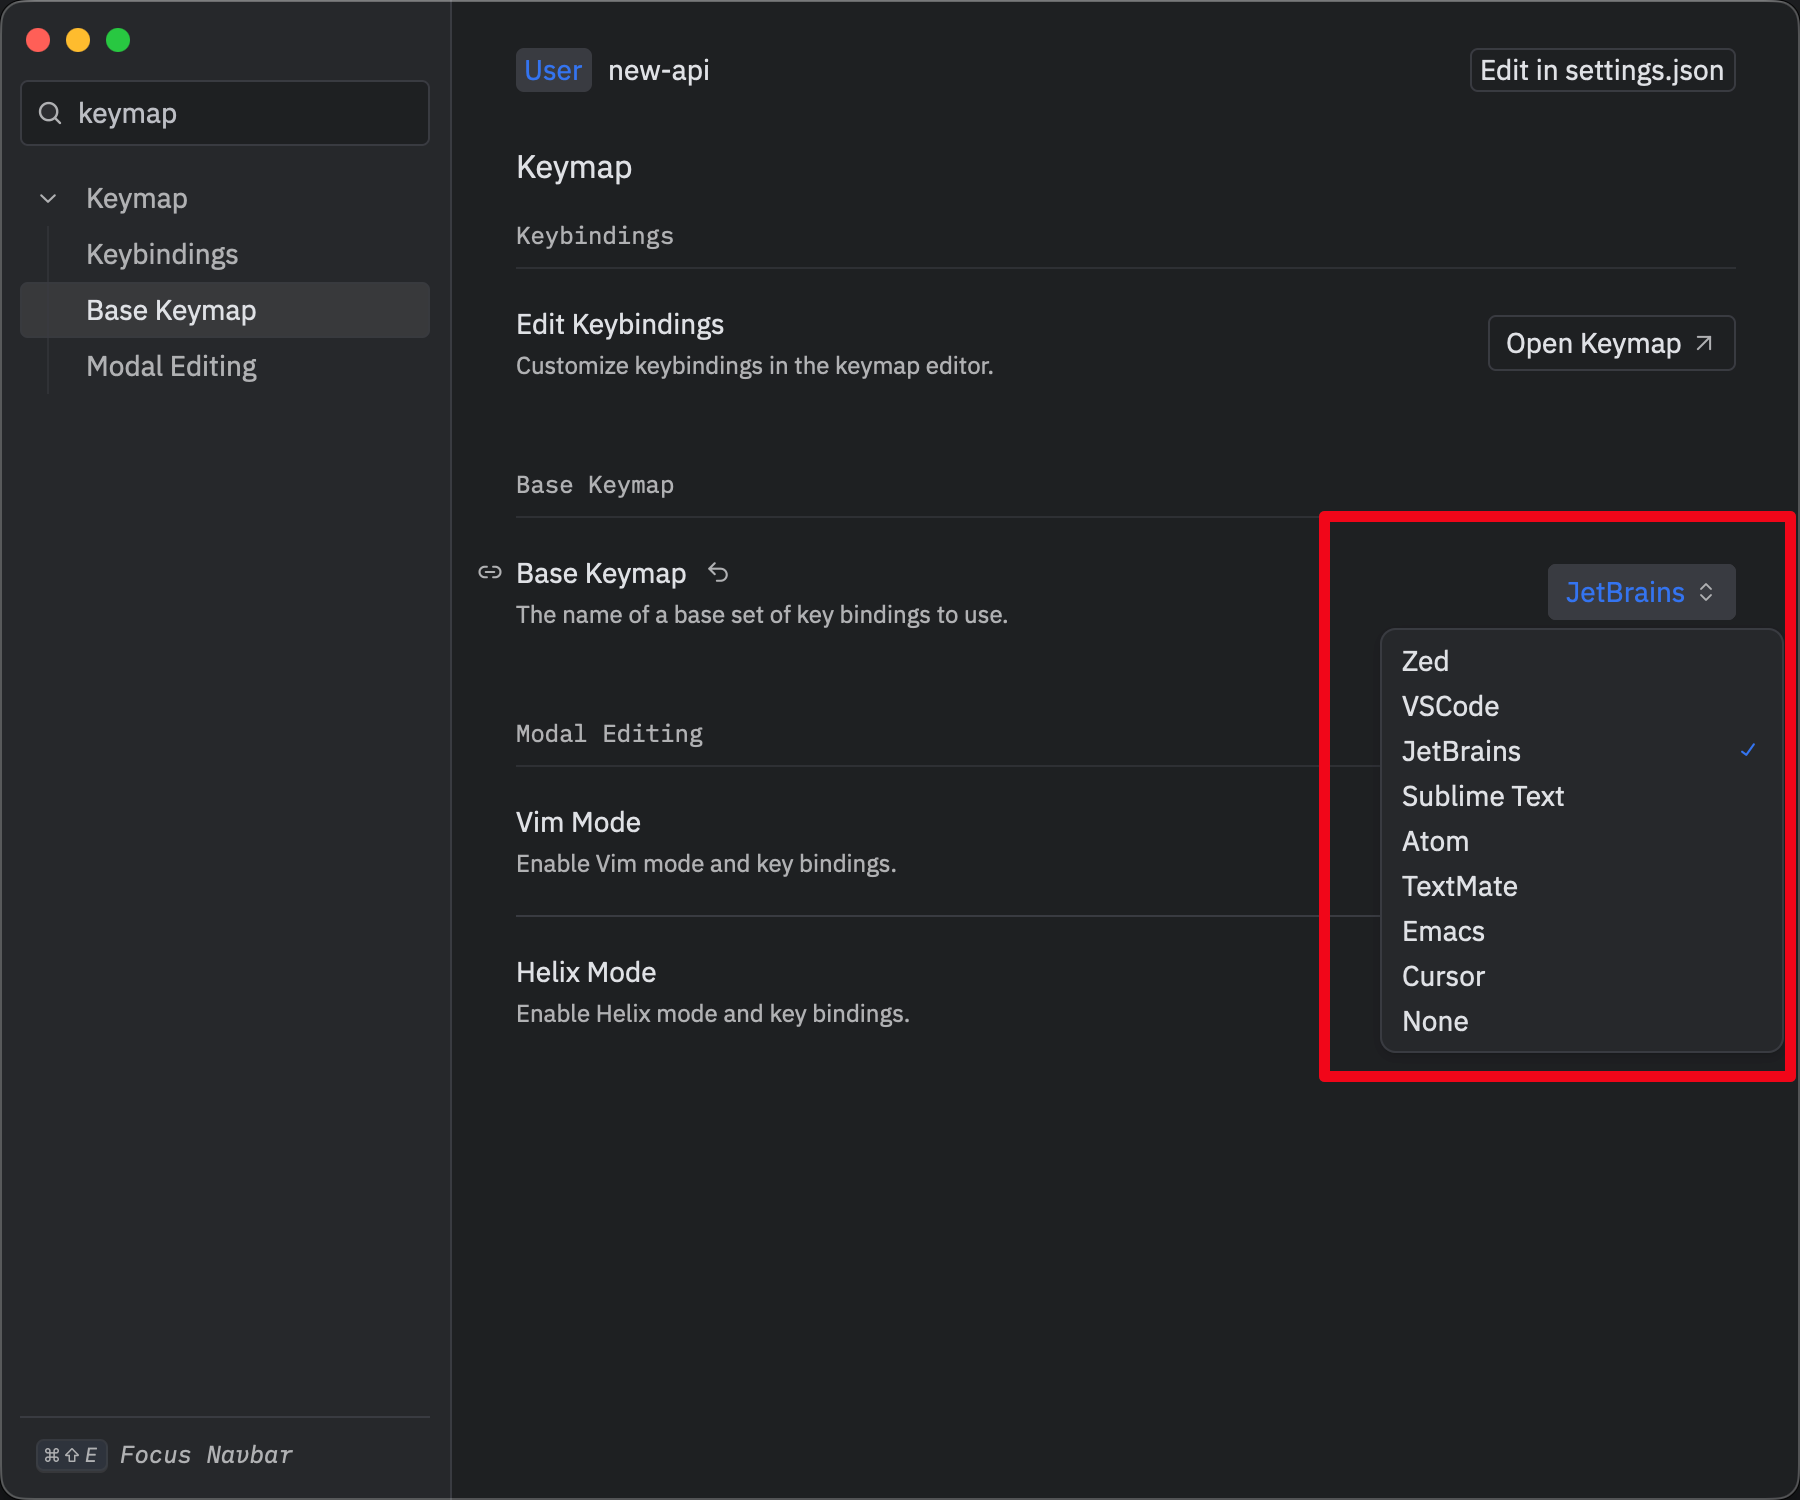
Task: Reset Base Keymap to default
Action: tap(718, 572)
